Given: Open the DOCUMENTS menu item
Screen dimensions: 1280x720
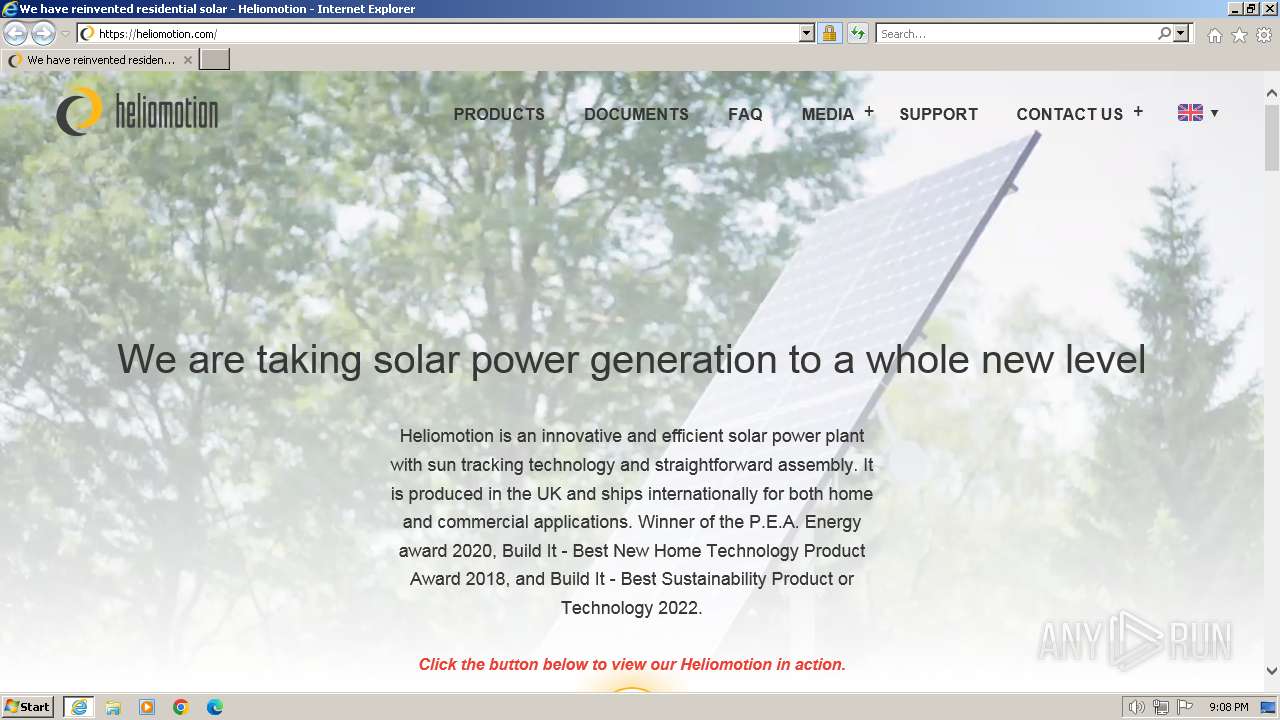Looking at the screenshot, I should pos(636,114).
